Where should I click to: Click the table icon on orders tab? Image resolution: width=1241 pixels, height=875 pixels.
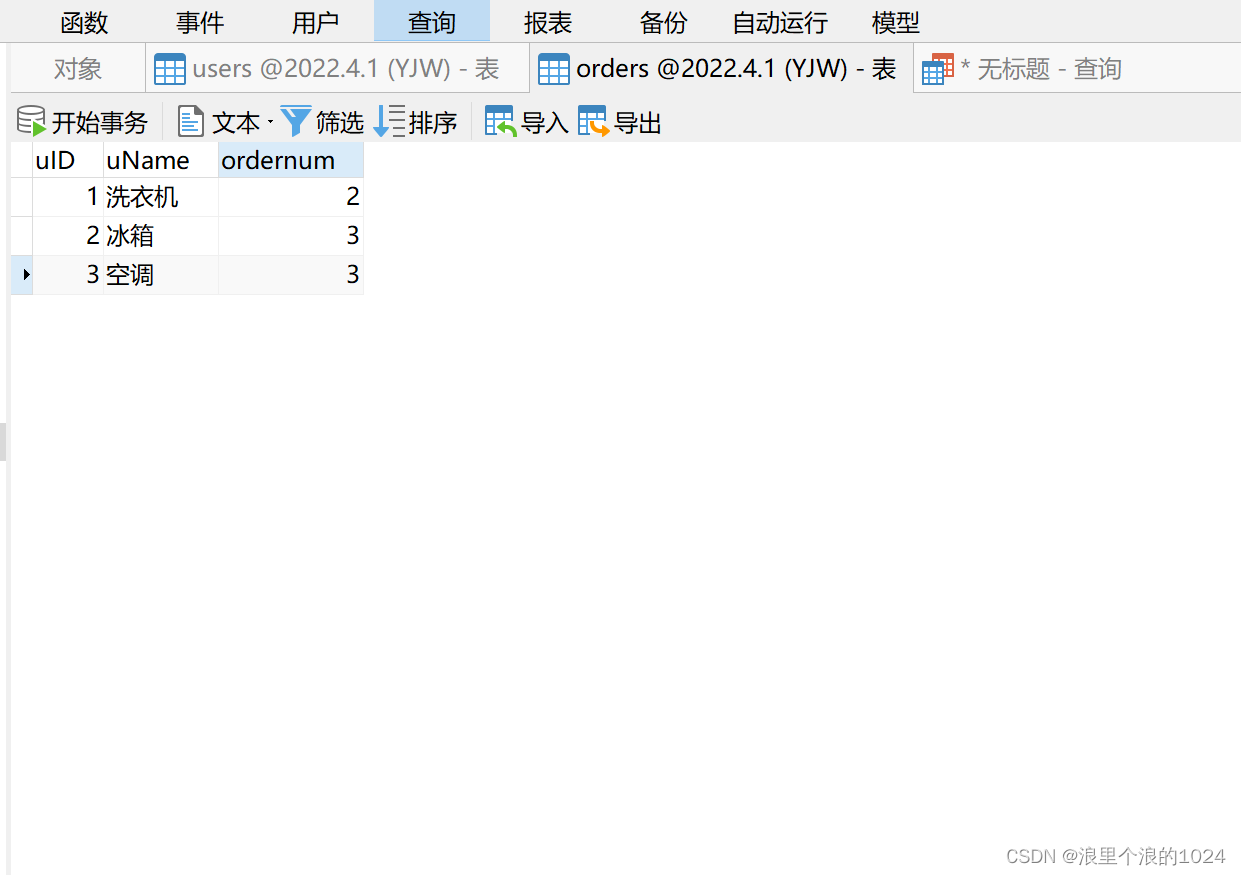[554, 69]
